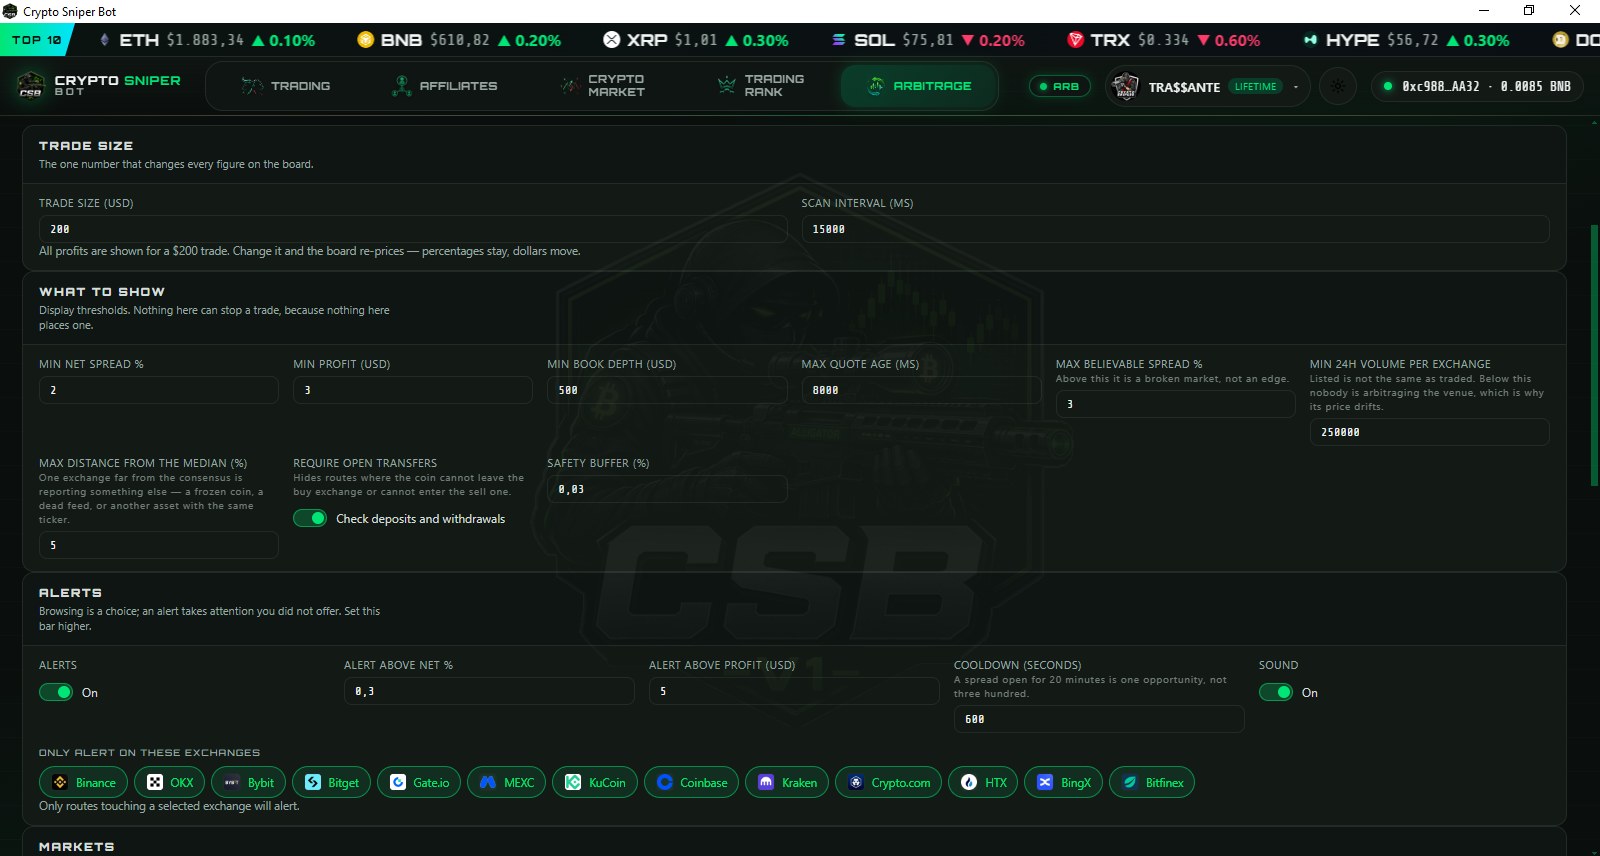Click the HTX logo icon
Screen dimensions: 1600x856
[969, 783]
